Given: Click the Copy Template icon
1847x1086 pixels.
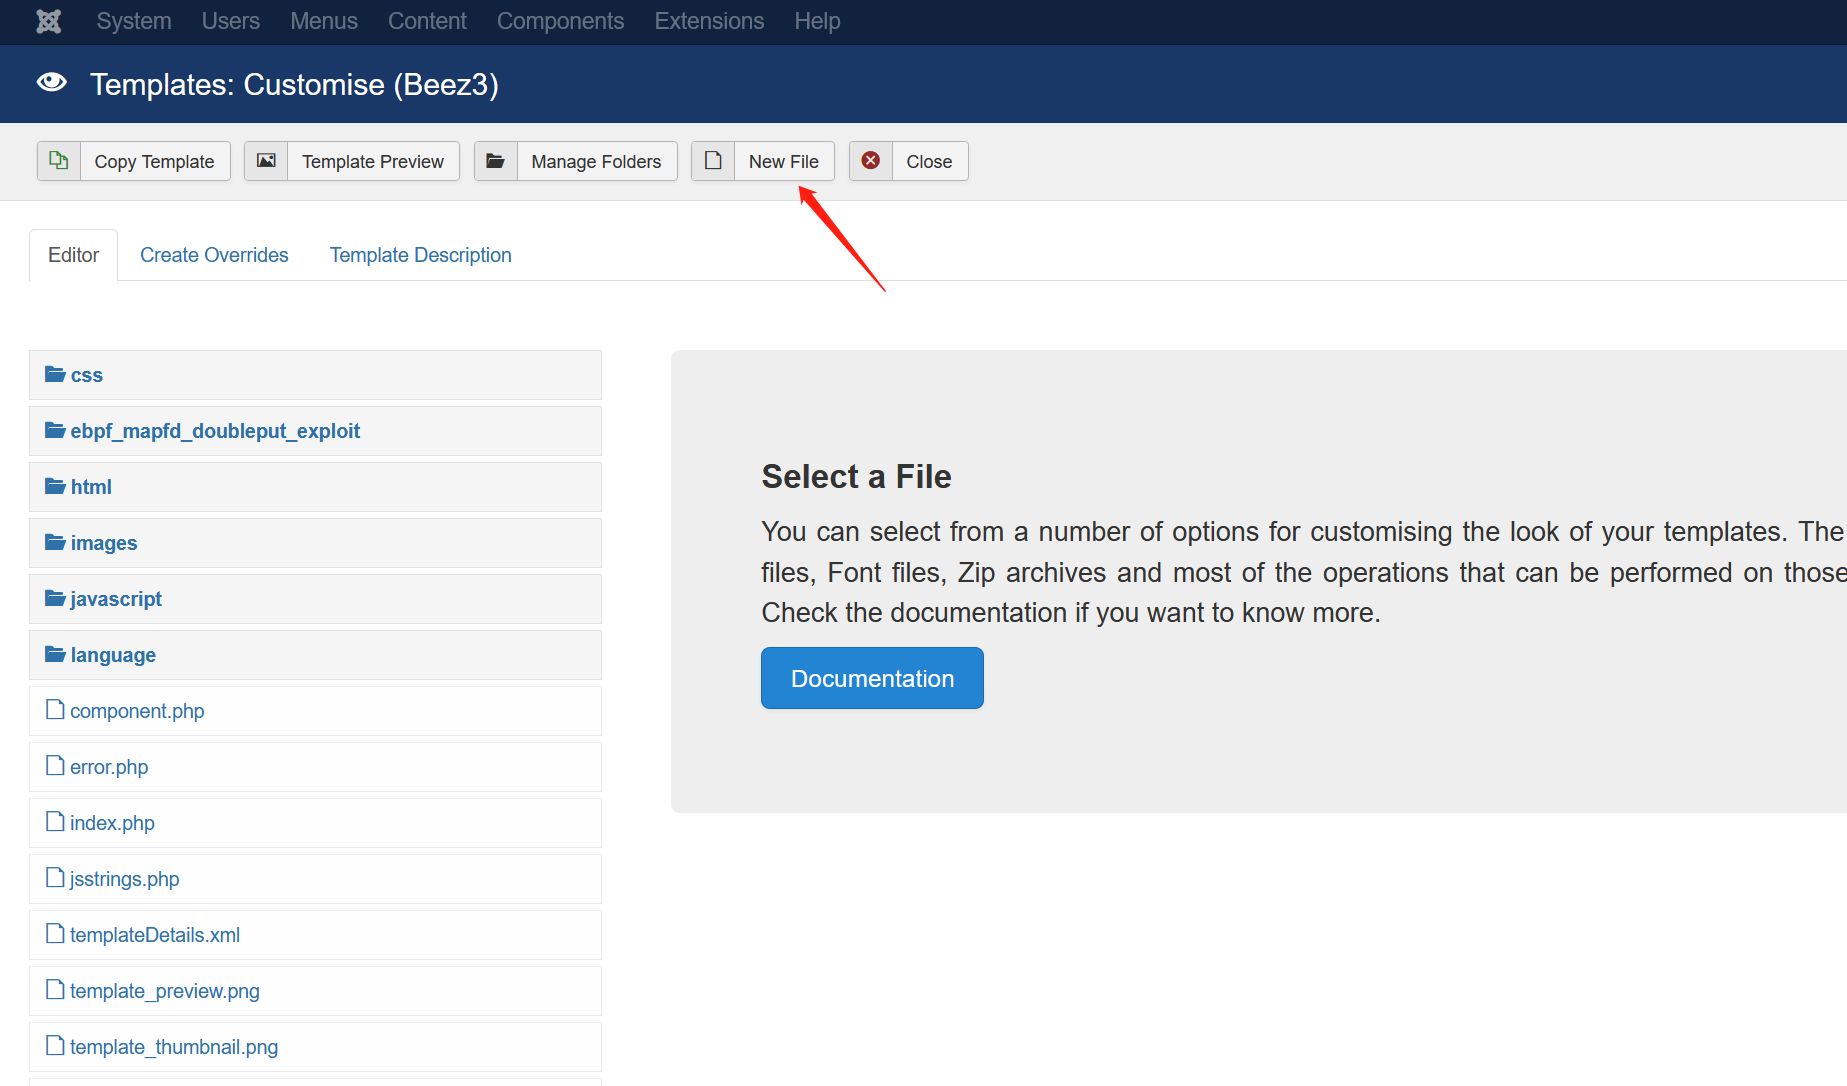Looking at the screenshot, I should (x=59, y=161).
